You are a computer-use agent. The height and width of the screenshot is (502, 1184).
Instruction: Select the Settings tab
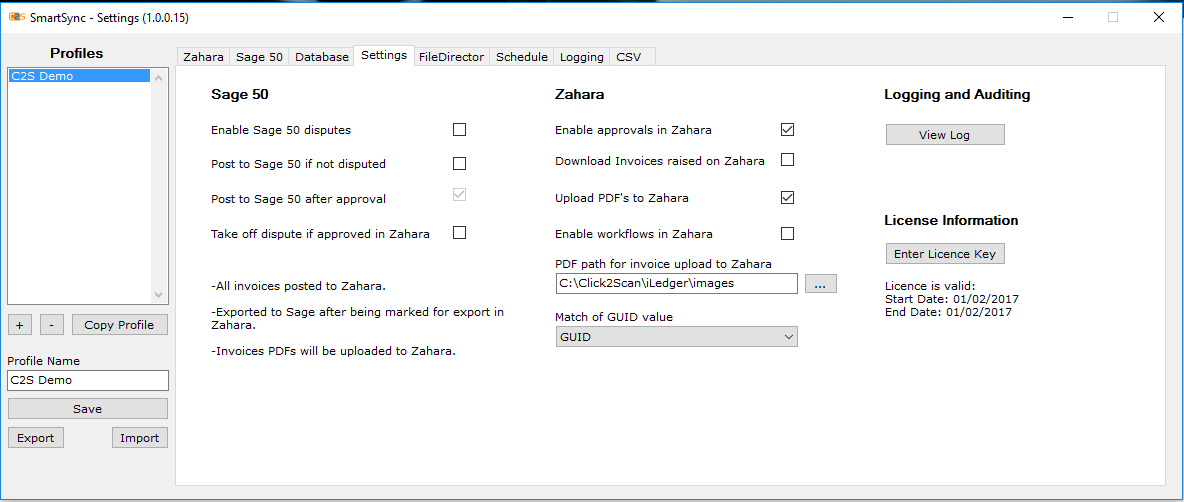384,55
